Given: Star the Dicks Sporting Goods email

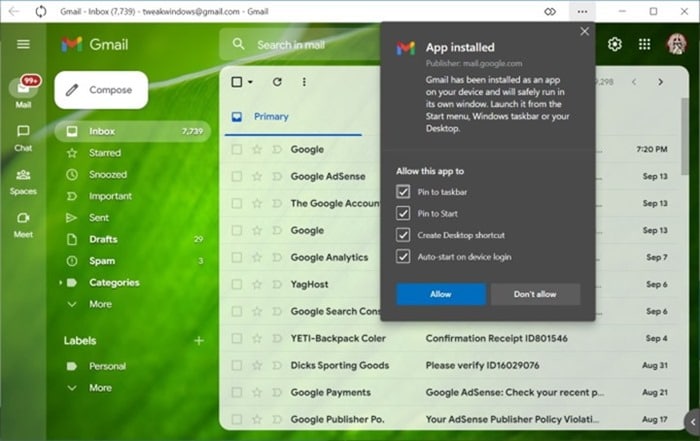Looking at the screenshot, I should pyautogui.click(x=257, y=366).
